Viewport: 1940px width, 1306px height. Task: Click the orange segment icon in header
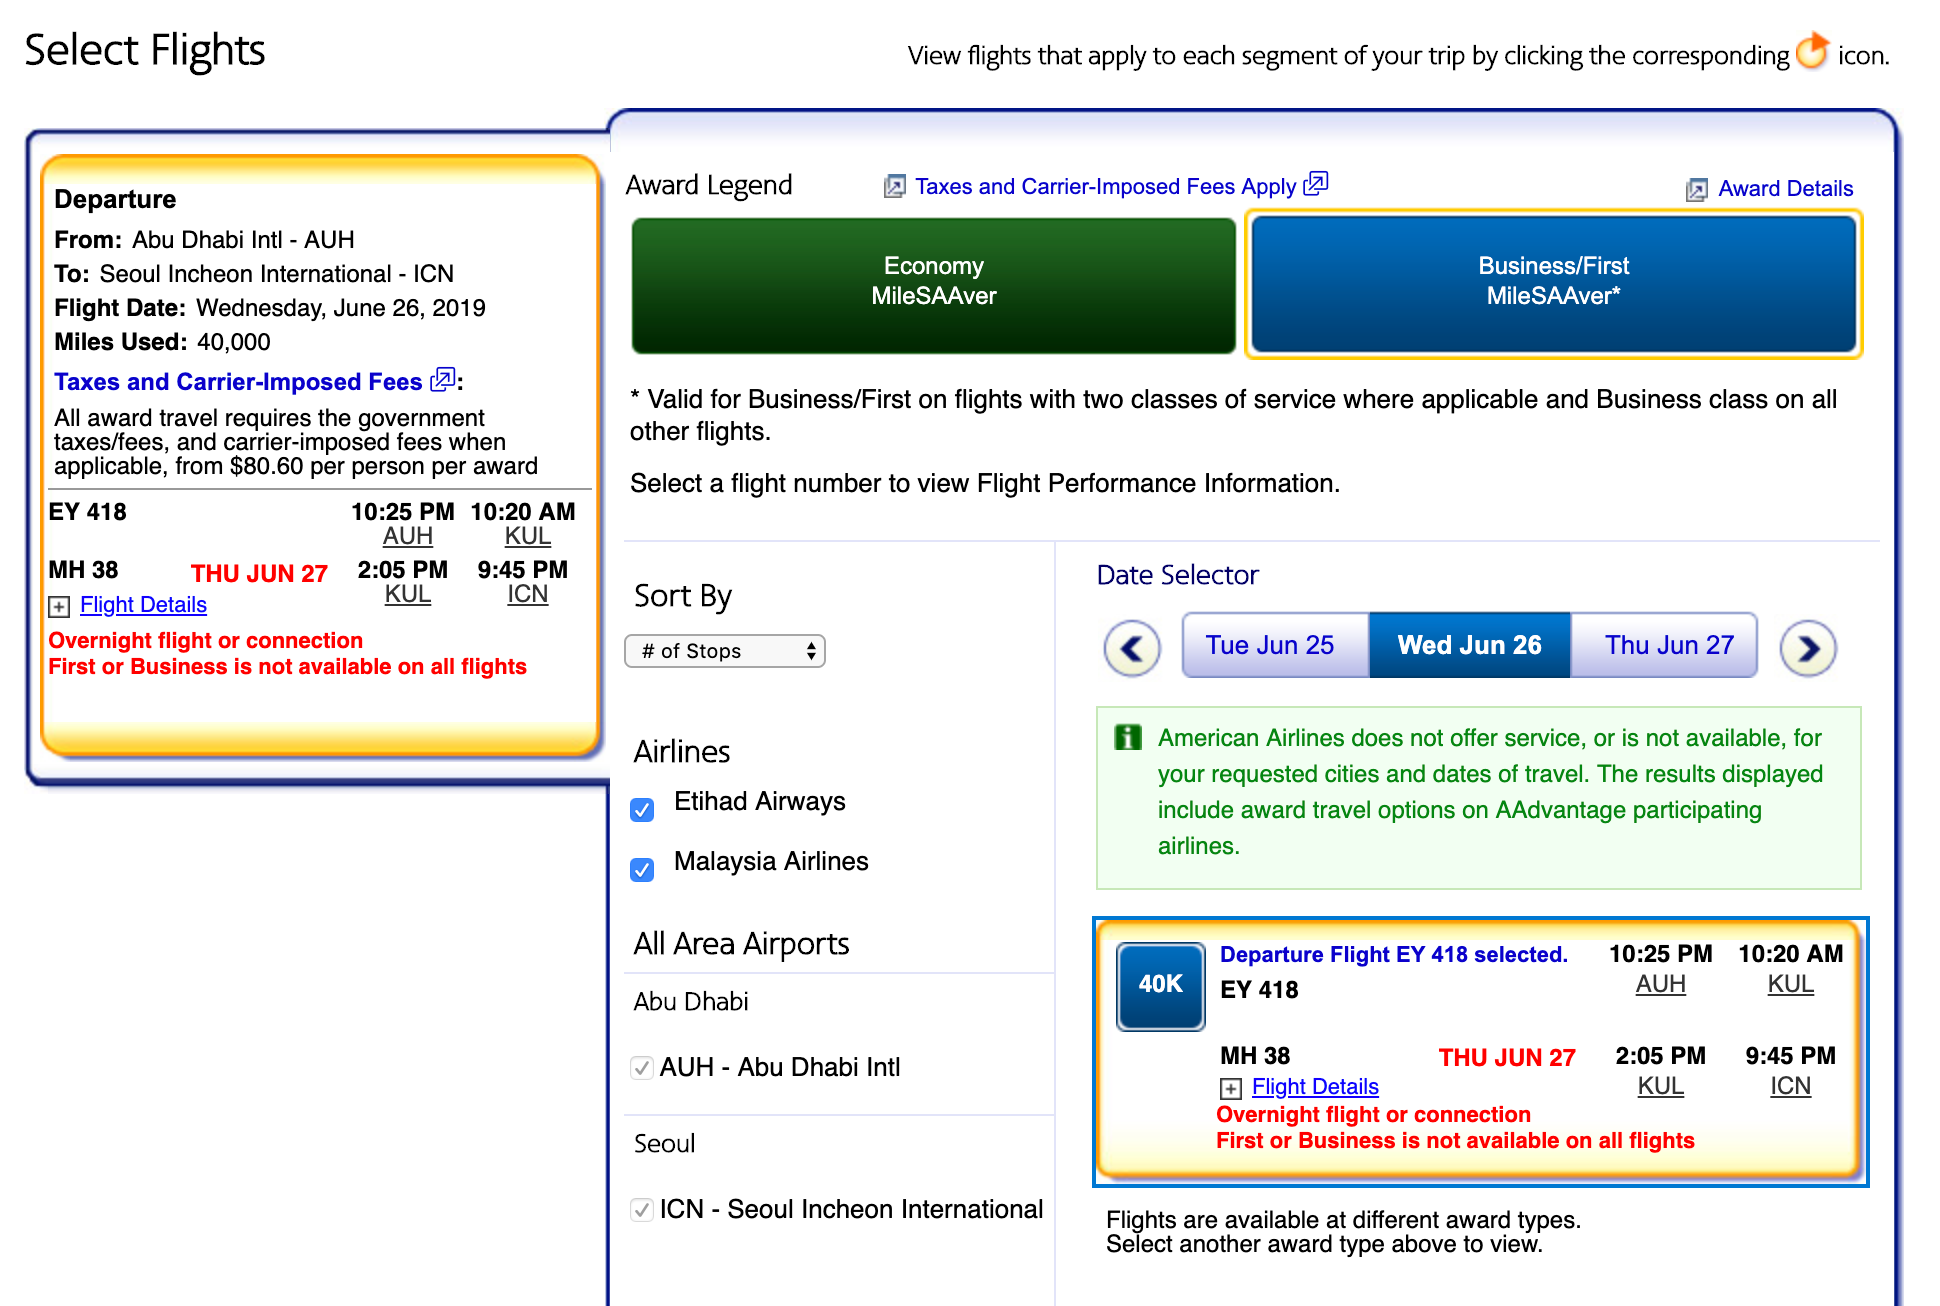click(x=1812, y=52)
